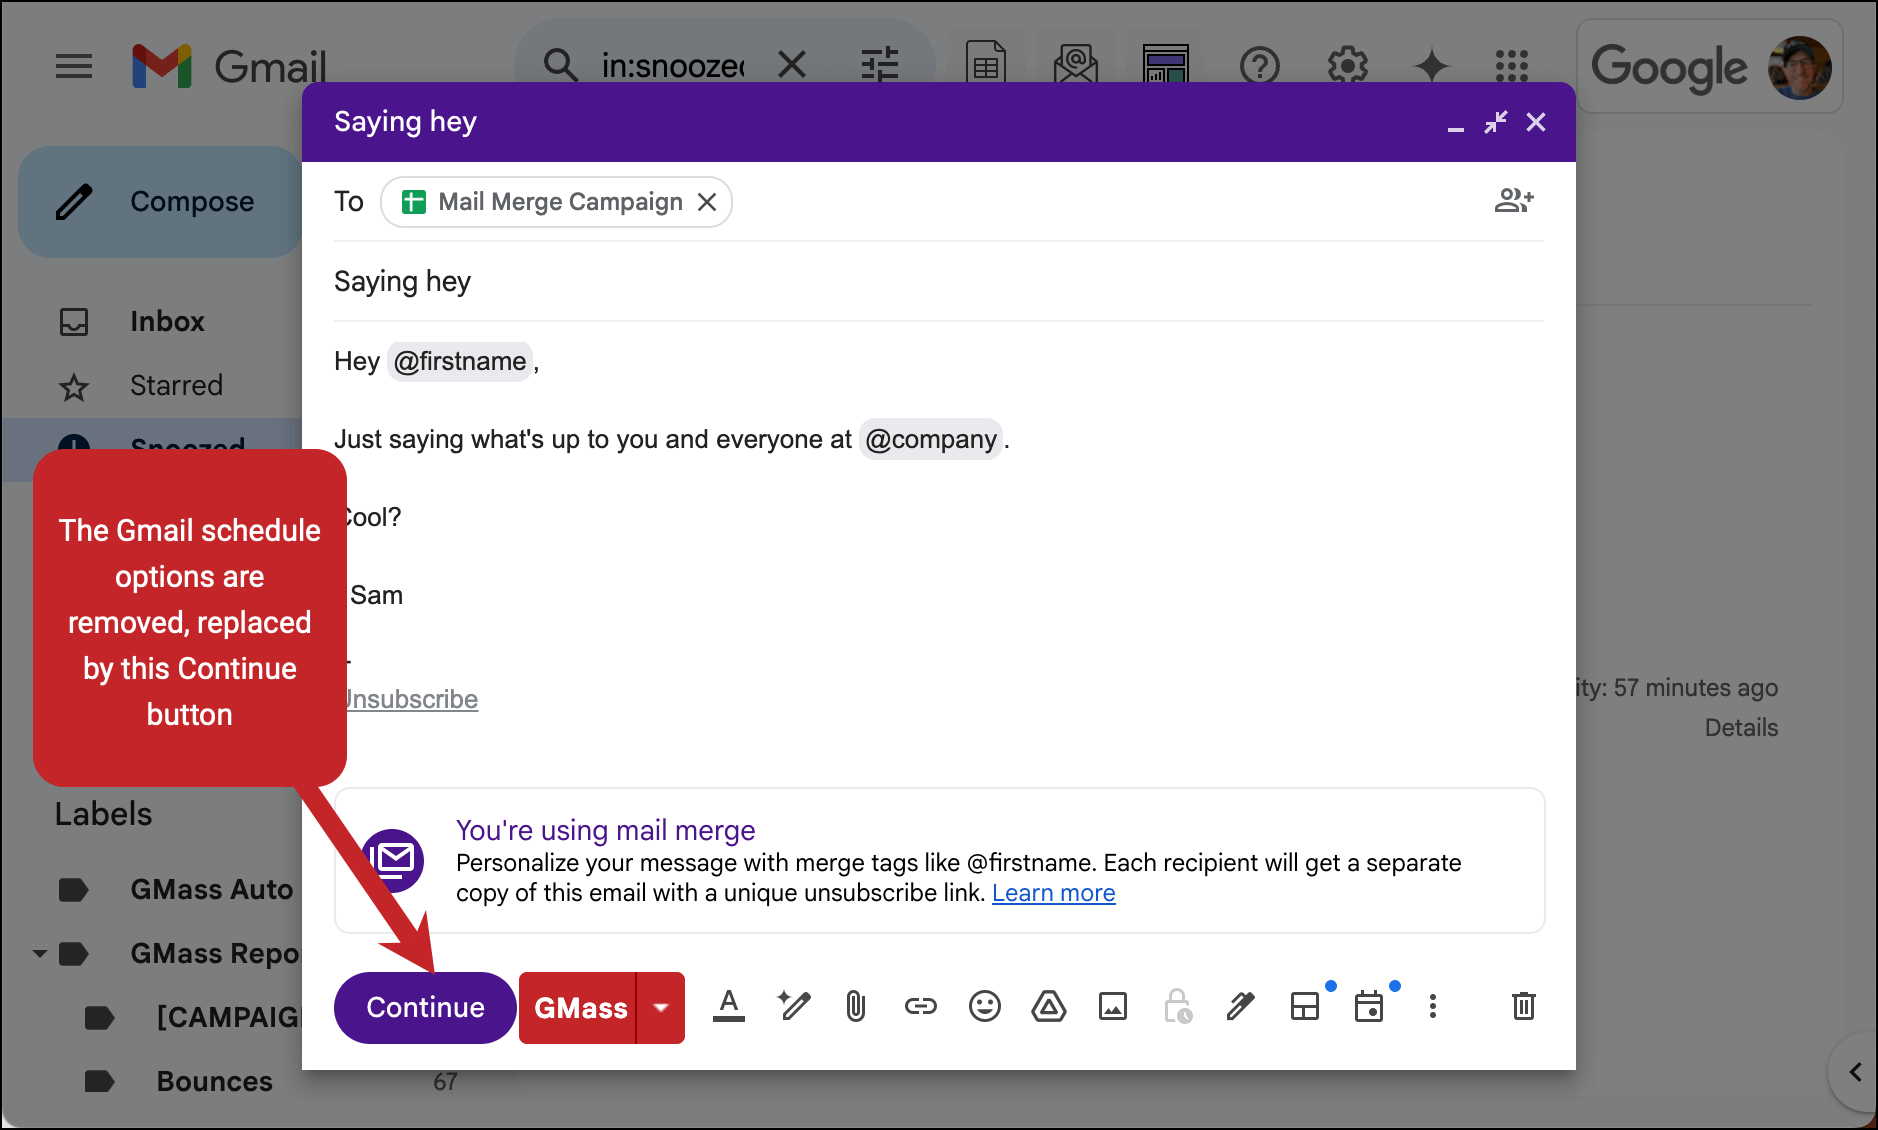Open the GMass Reports label
This screenshot has width=1878, height=1130.
(x=215, y=953)
